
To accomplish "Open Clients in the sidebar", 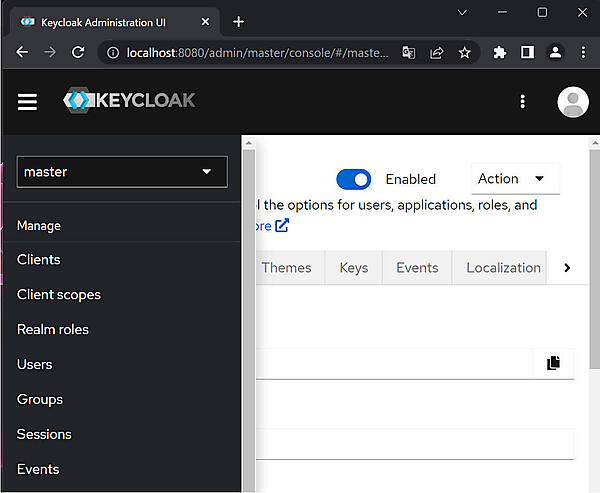I will pos(39,260).
